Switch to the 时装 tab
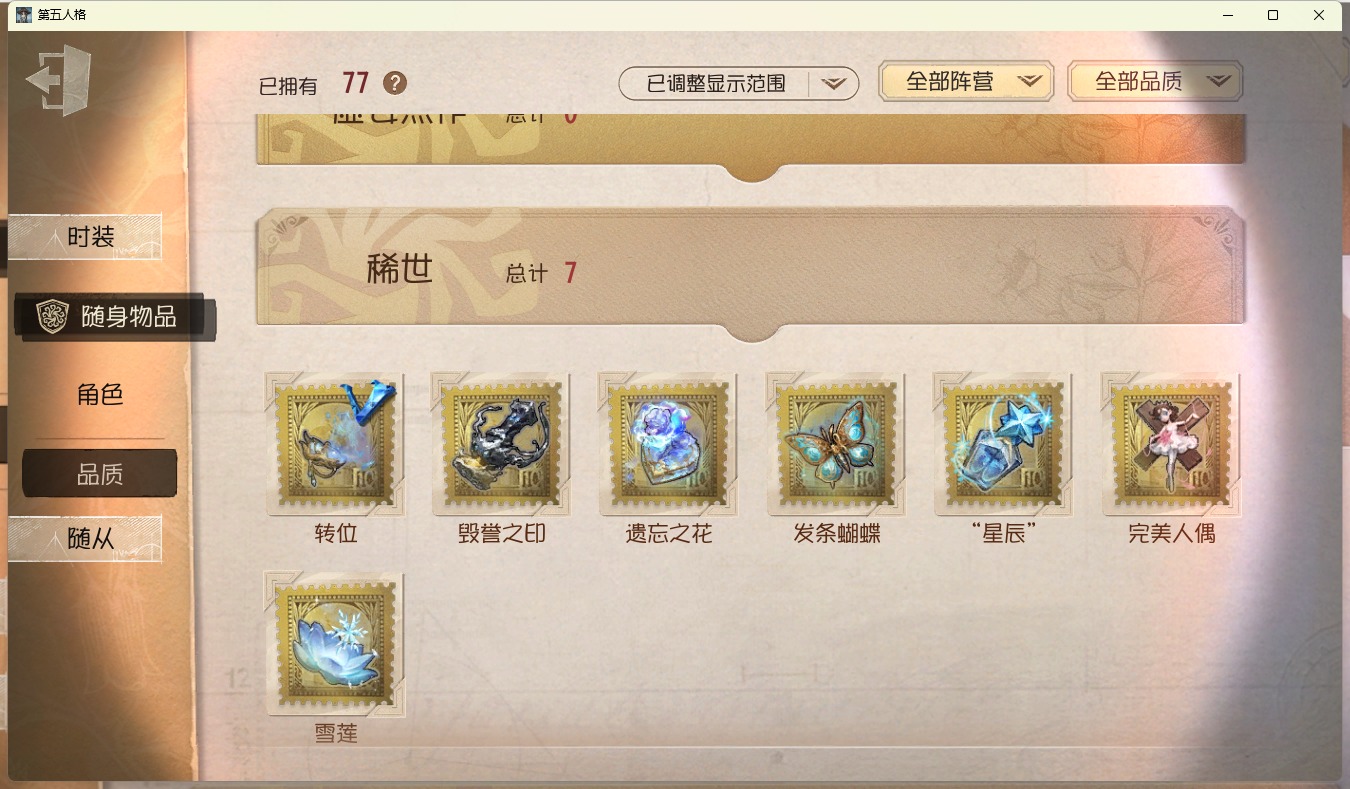Image resolution: width=1350 pixels, height=789 pixels. click(x=85, y=237)
